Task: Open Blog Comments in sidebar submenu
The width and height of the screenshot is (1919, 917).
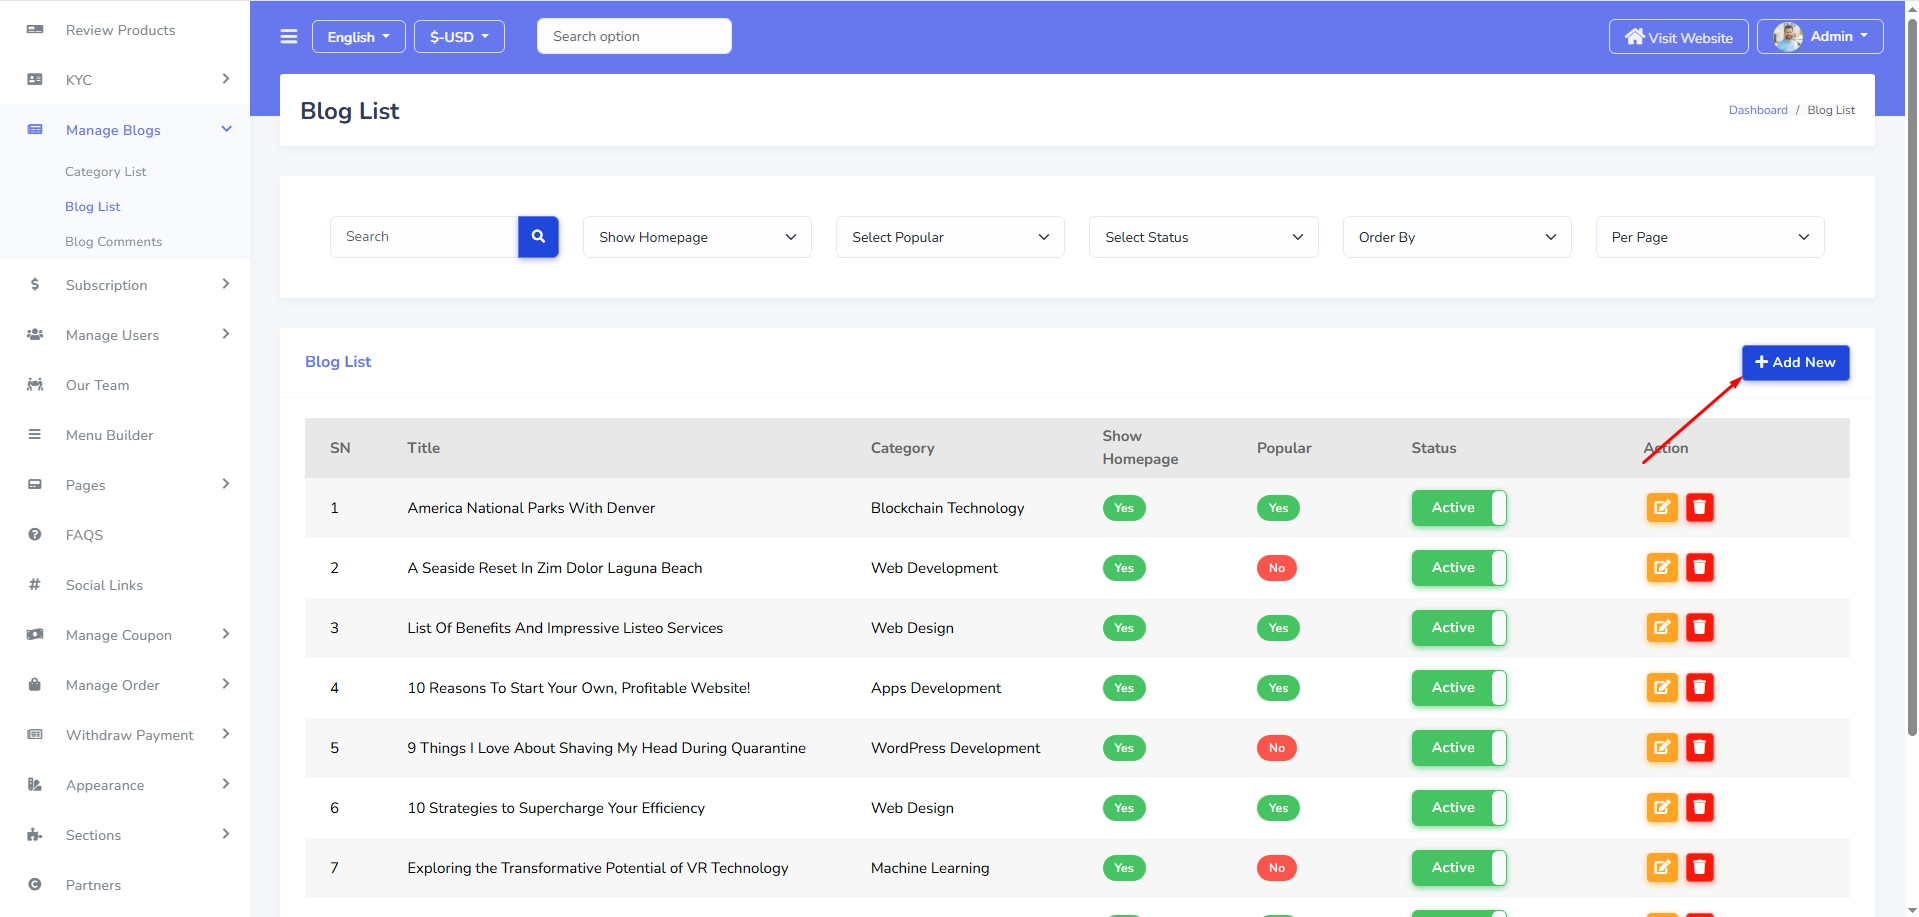Action: point(113,242)
